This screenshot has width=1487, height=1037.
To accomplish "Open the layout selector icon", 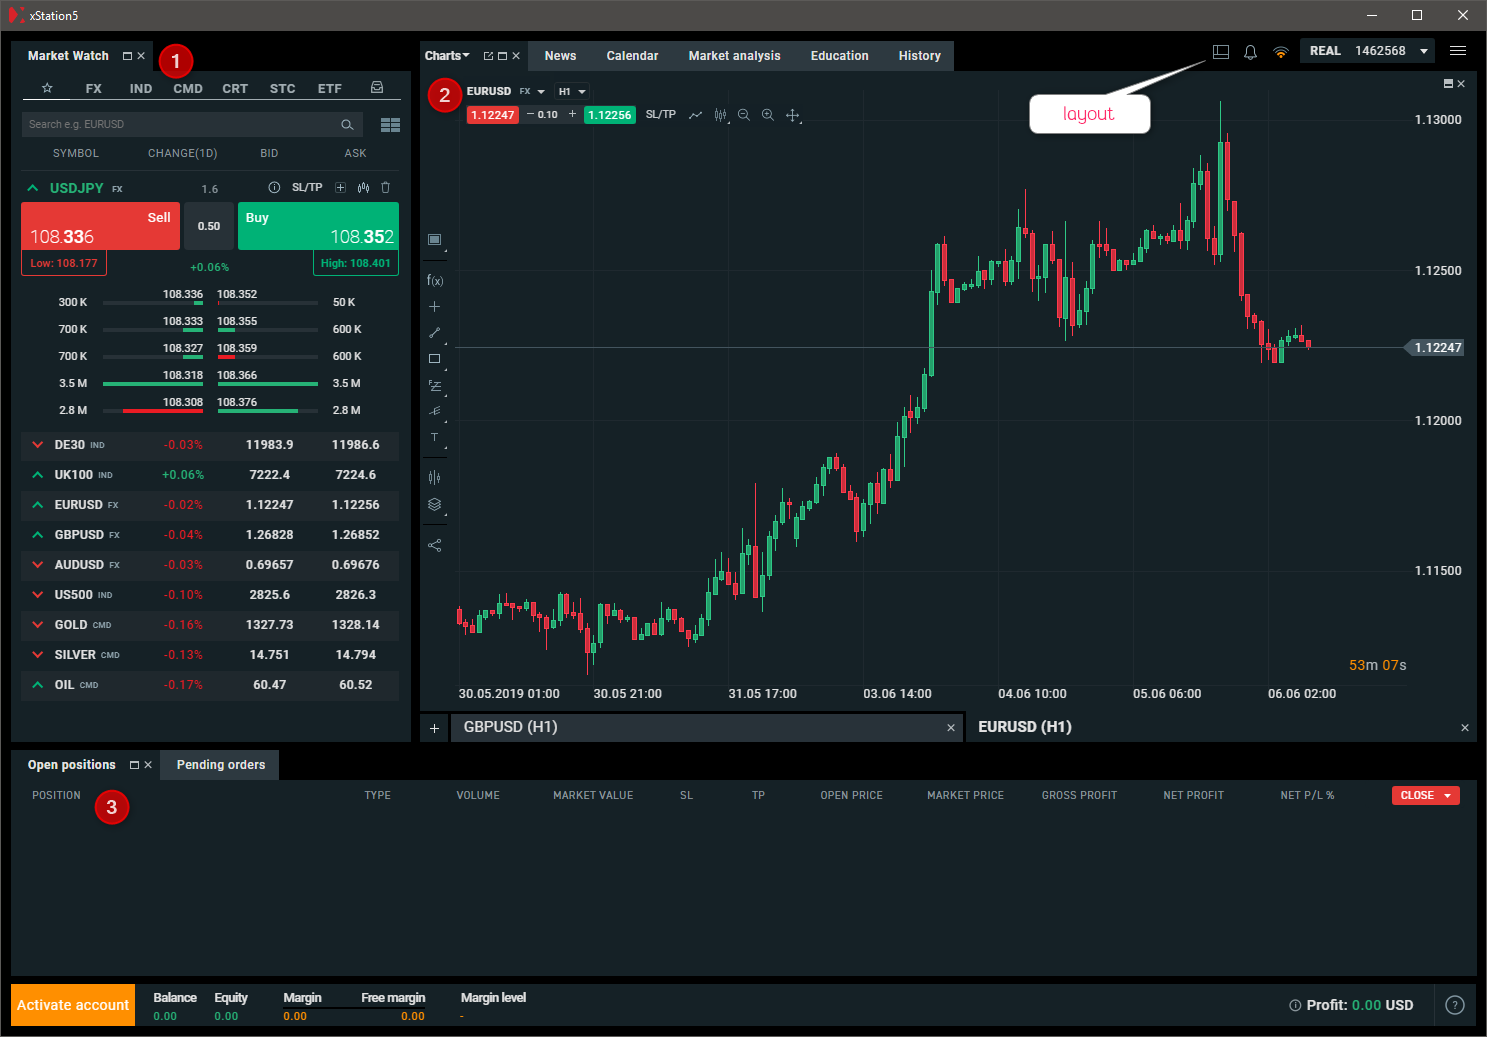I will 1221,52.
